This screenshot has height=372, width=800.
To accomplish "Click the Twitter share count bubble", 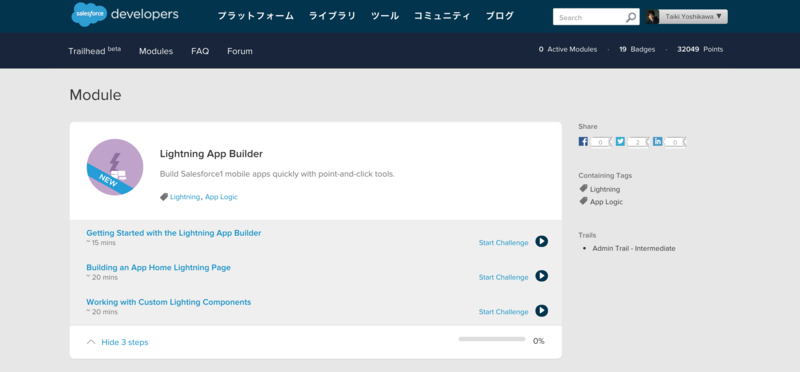I will [638, 142].
